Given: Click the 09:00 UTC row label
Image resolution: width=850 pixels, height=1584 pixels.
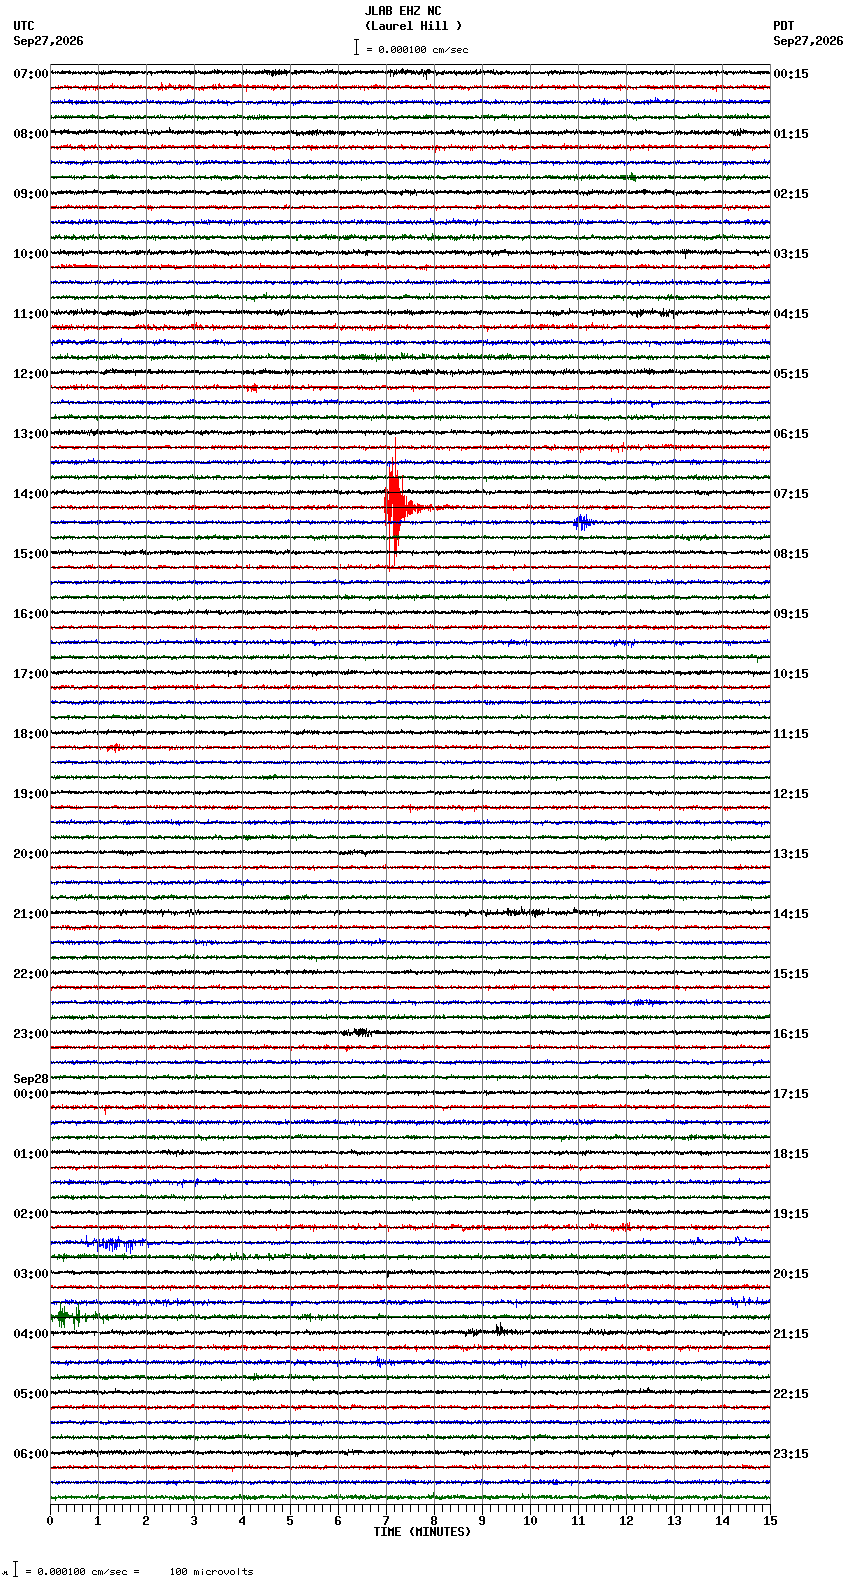Looking at the screenshot, I should click(x=31, y=194).
